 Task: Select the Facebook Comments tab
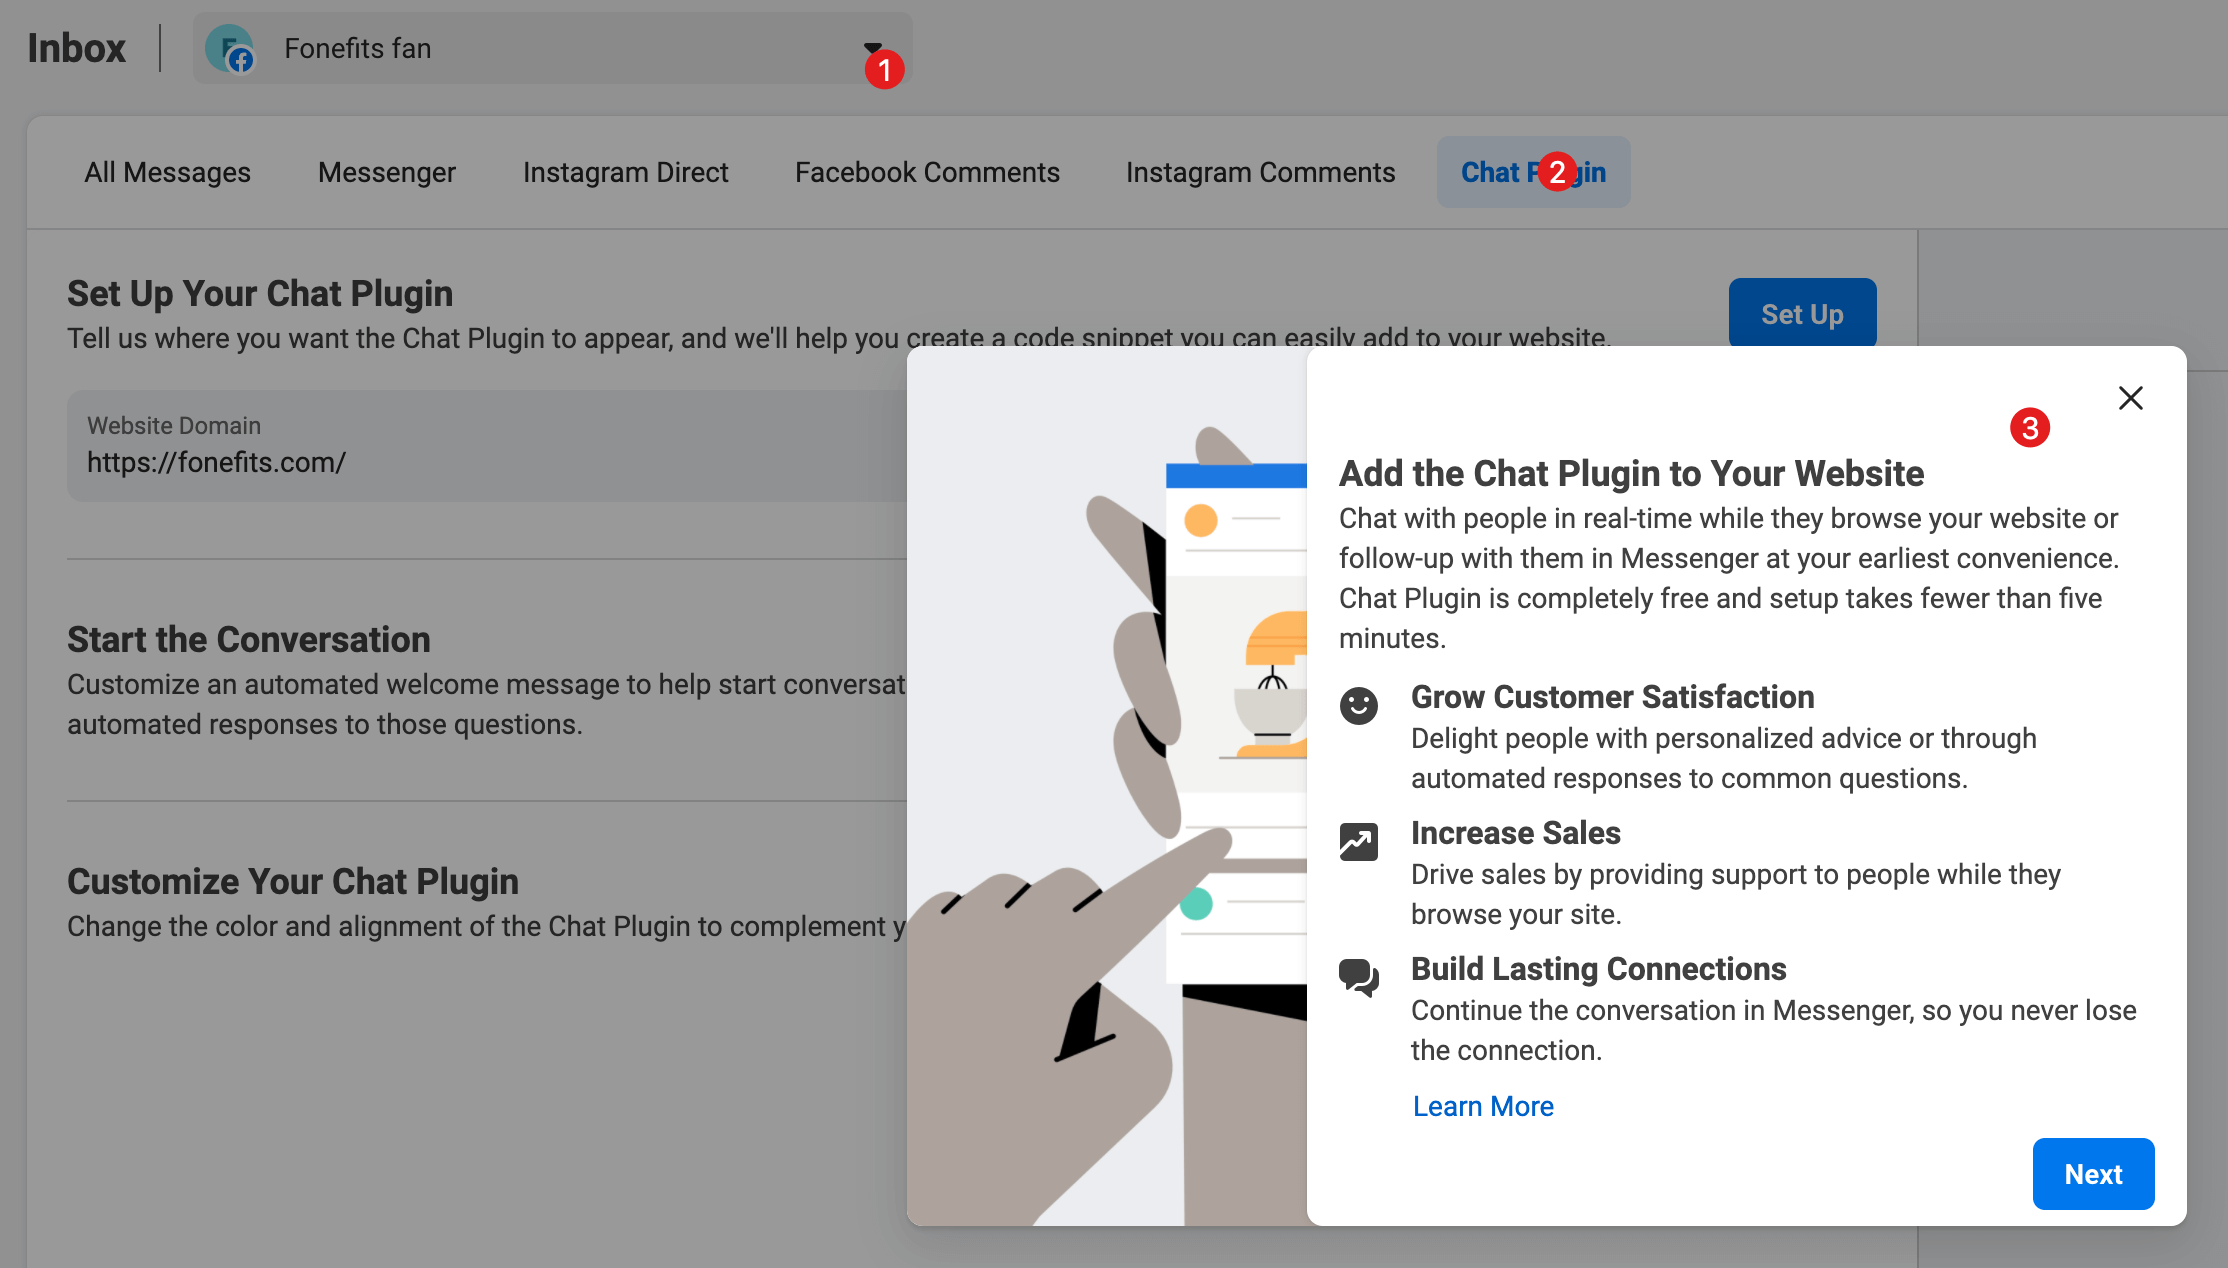click(926, 172)
